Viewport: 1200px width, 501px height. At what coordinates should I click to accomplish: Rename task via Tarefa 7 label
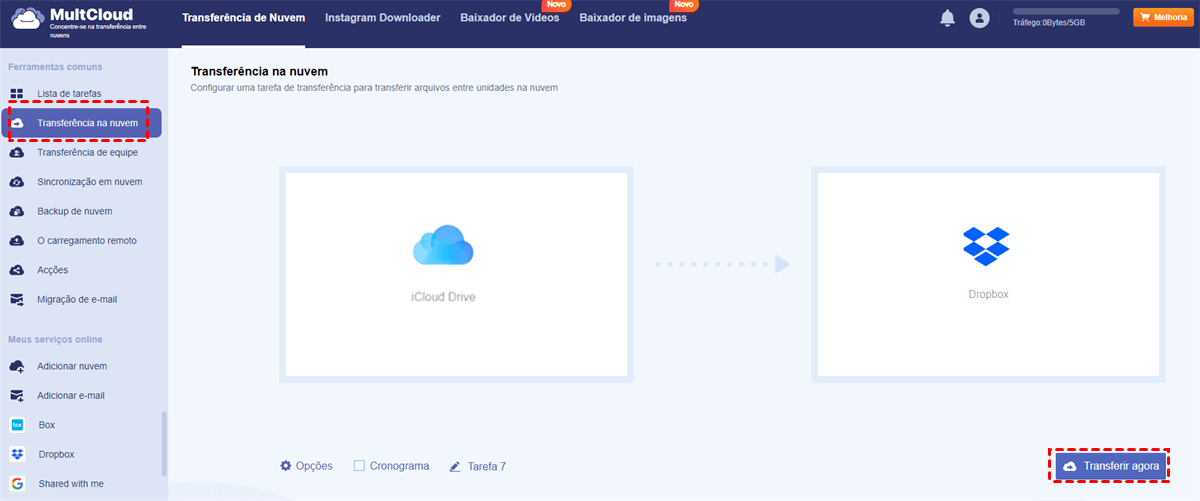pyautogui.click(x=487, y=466)
